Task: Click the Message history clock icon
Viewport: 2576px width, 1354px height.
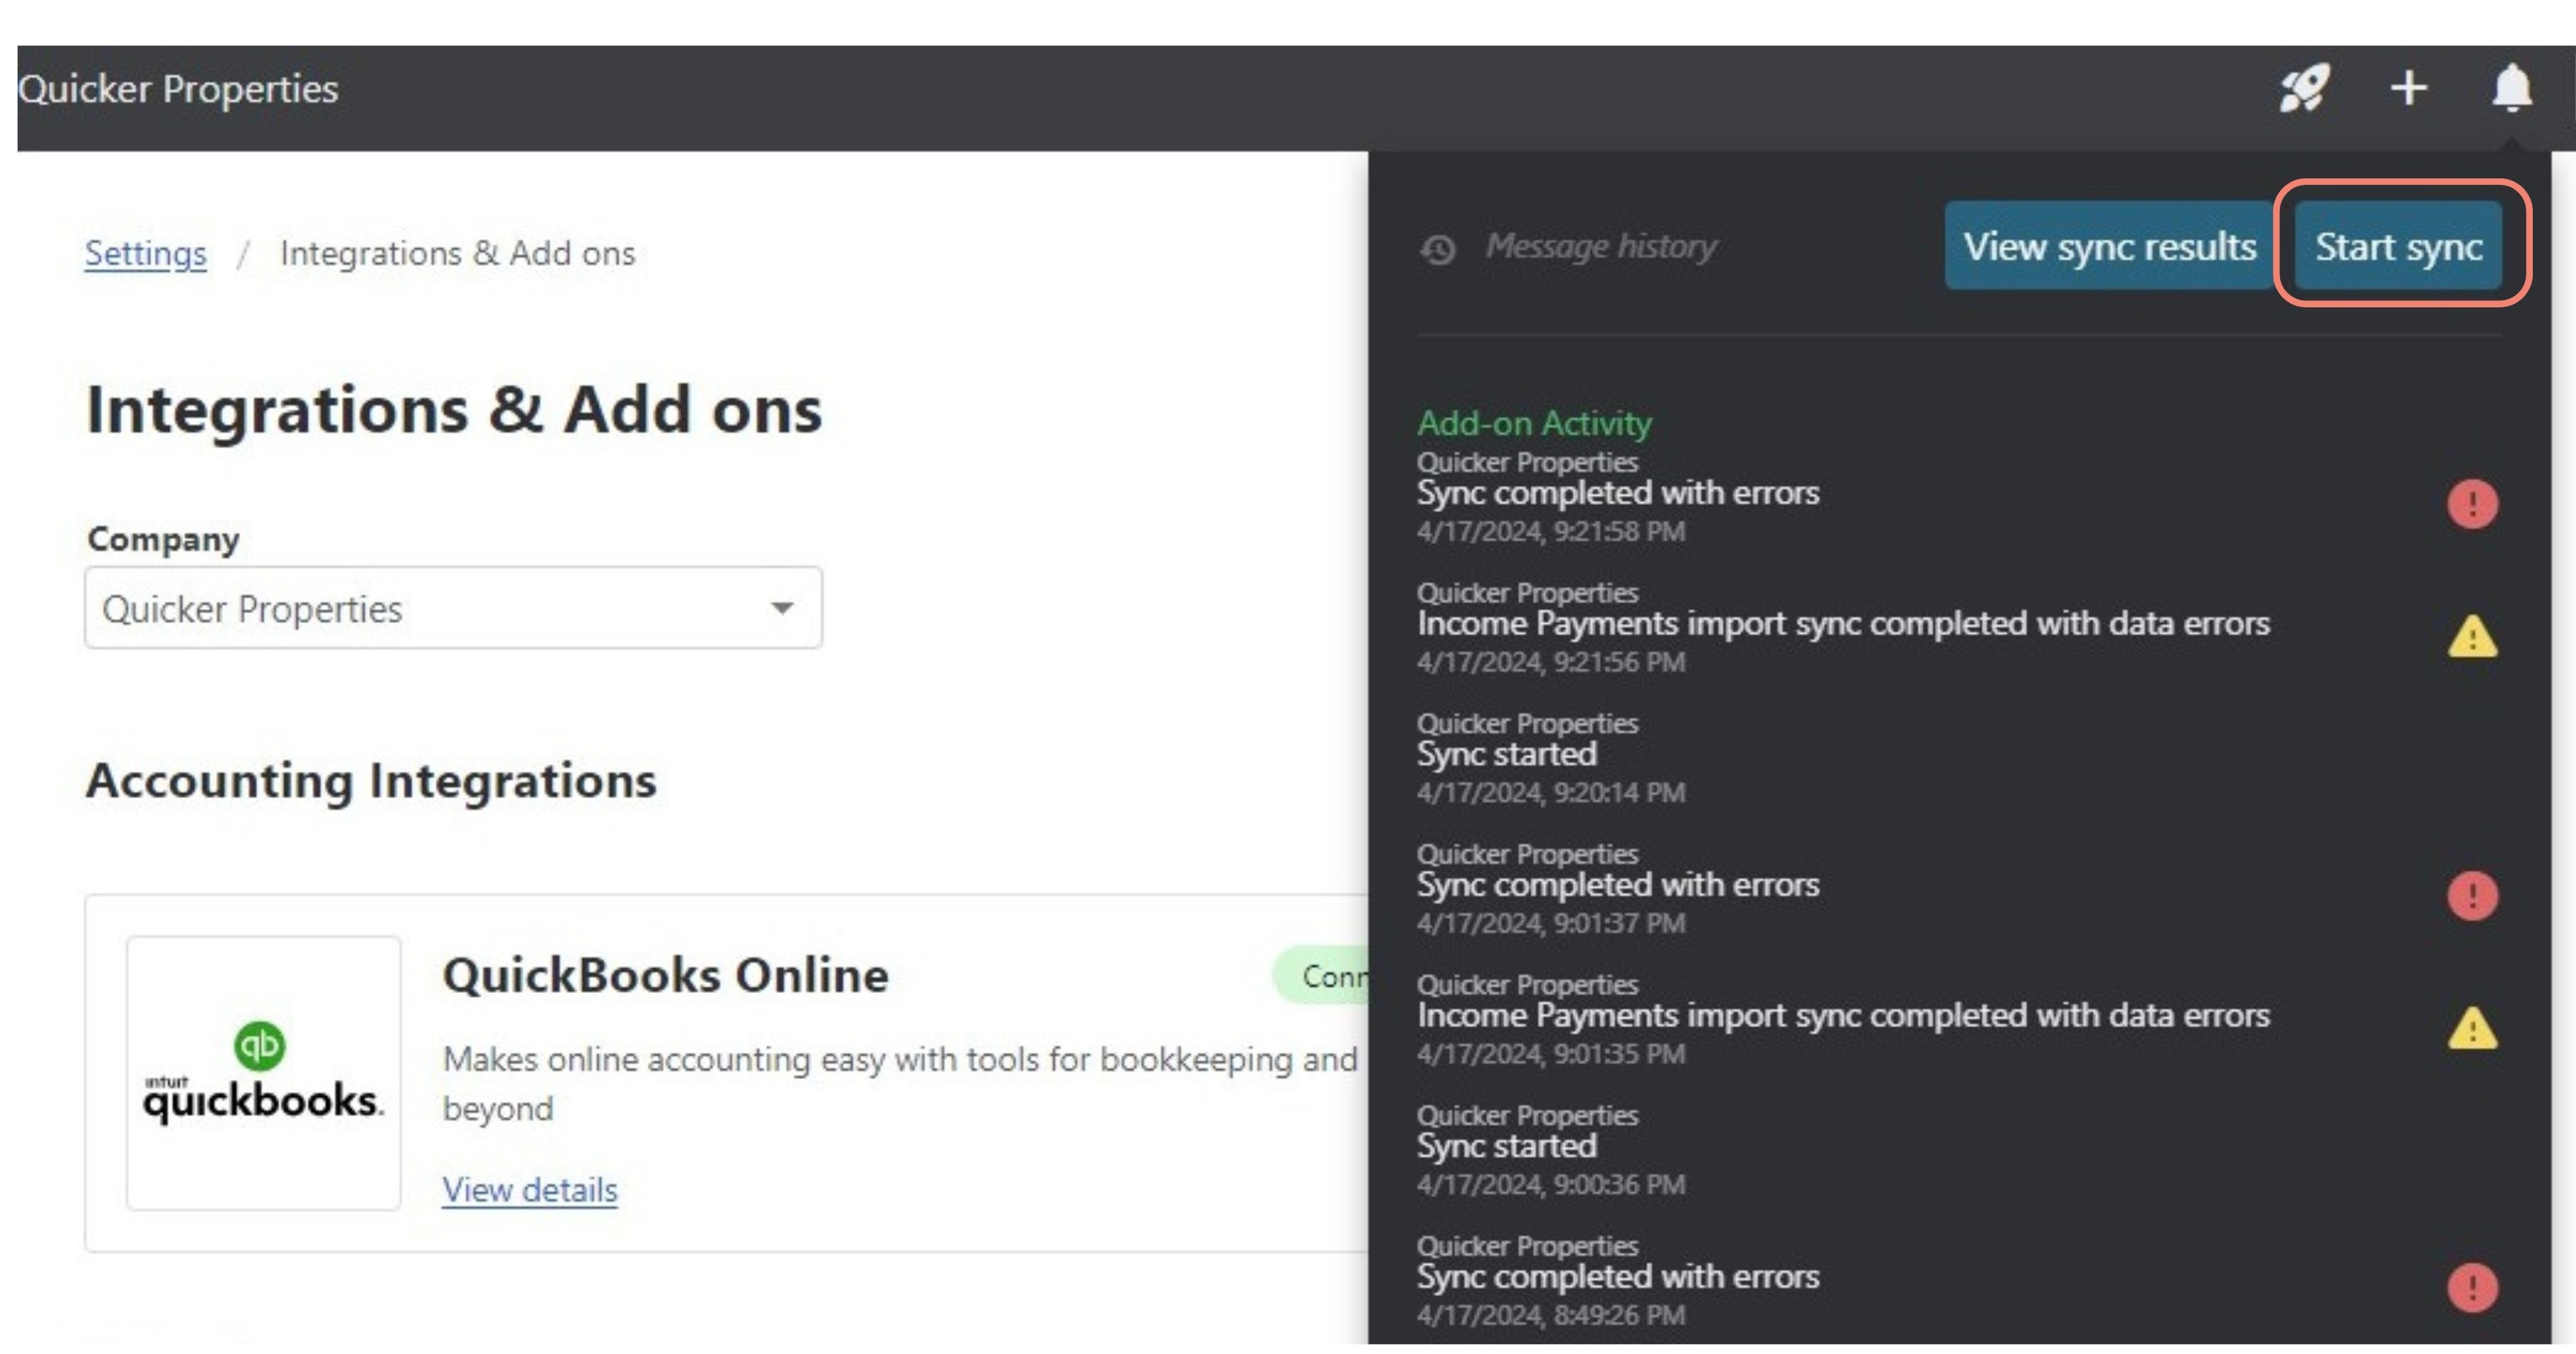Action: tap(1438, 249)
